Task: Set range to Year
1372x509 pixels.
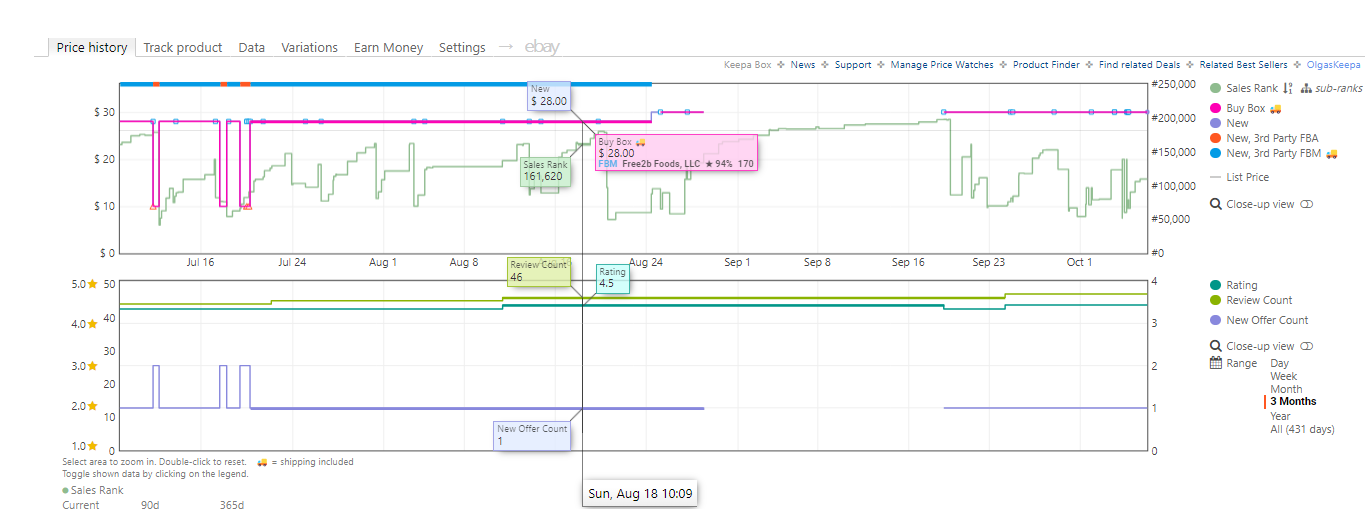Action: [x=1280, y=416]
